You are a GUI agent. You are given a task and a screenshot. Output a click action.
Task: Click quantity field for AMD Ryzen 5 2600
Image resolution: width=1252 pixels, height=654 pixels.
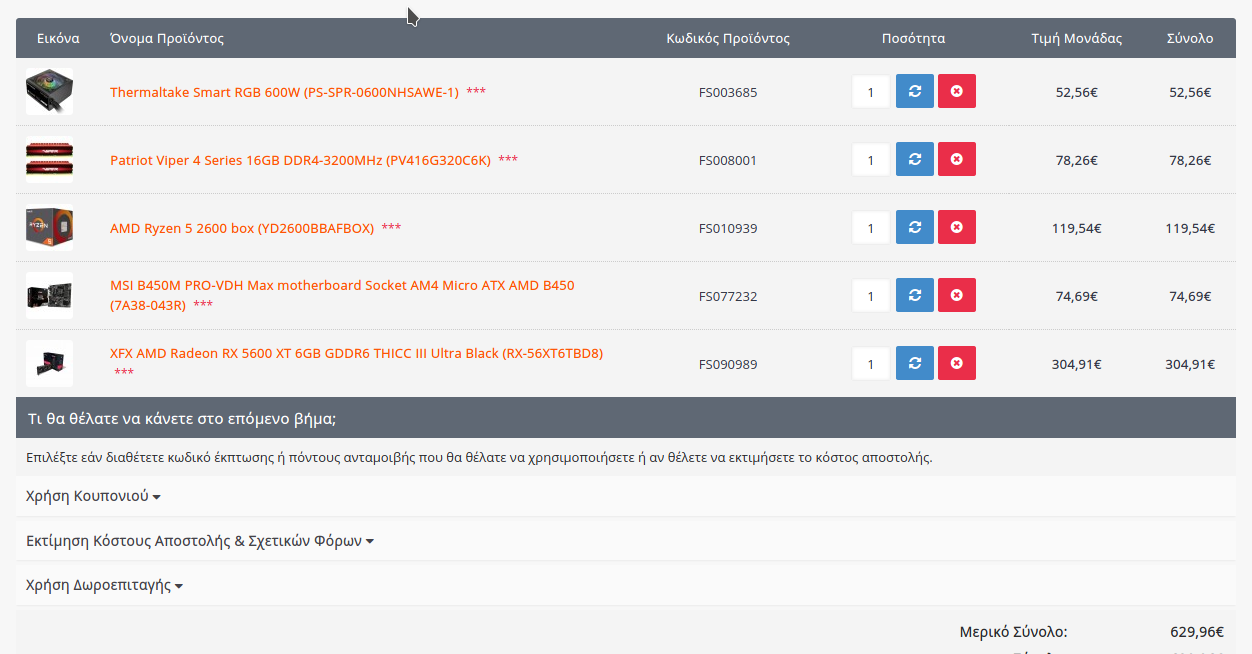(871, 228)
